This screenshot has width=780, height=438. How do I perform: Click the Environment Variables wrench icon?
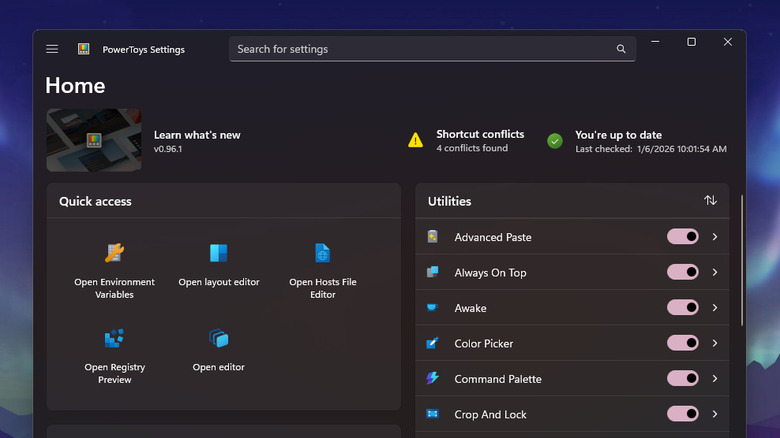pyautogui.click(x=114, y=253)
